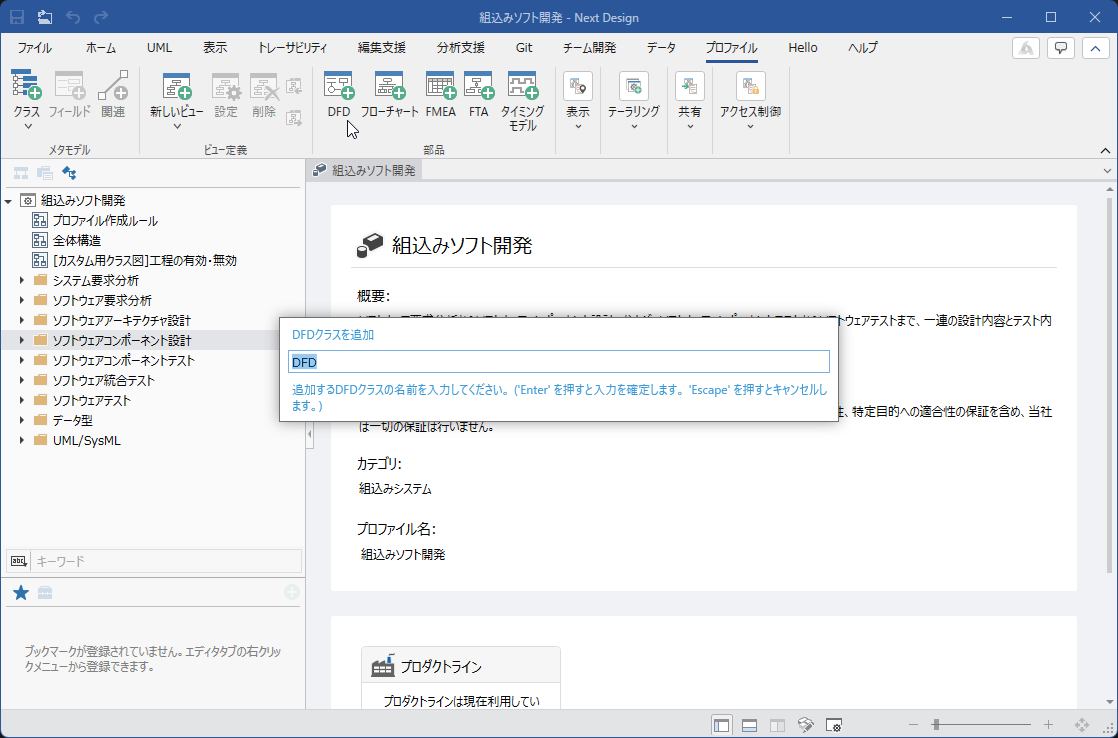Image resolution: width=1118 pixels, height=738 pixels.
Task: Click the クラス (class) add icon
Action: (27, 86)
